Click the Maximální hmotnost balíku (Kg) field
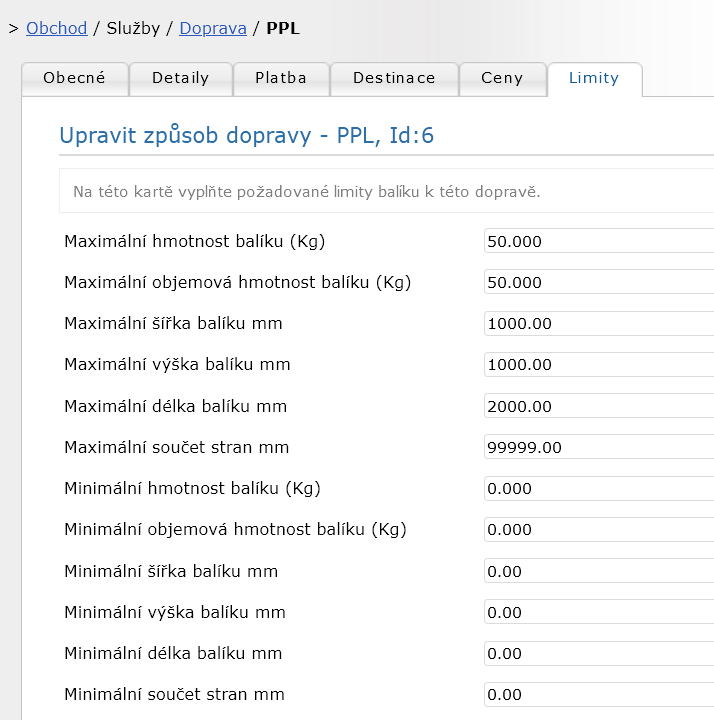Viewport: 714px width, 720px height. point(599,241)
